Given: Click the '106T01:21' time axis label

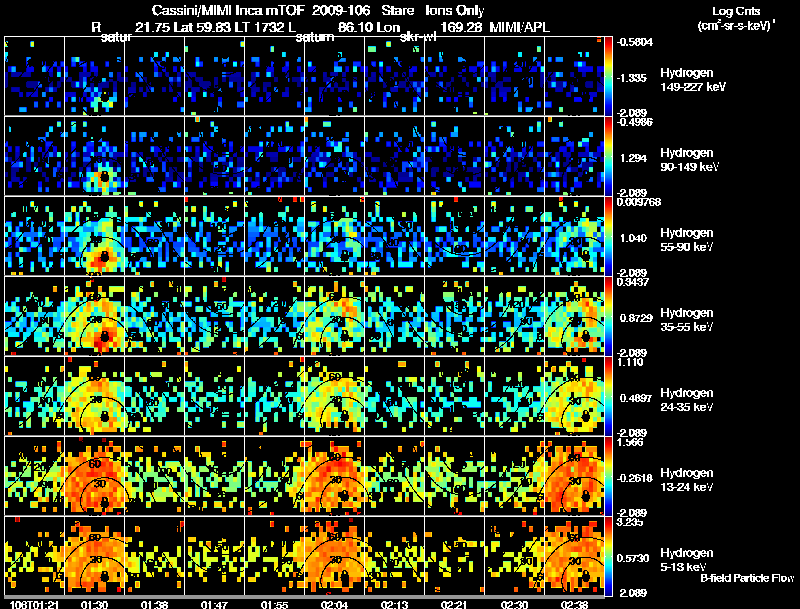Looking at the screenshot, I should tap(34, 604).
